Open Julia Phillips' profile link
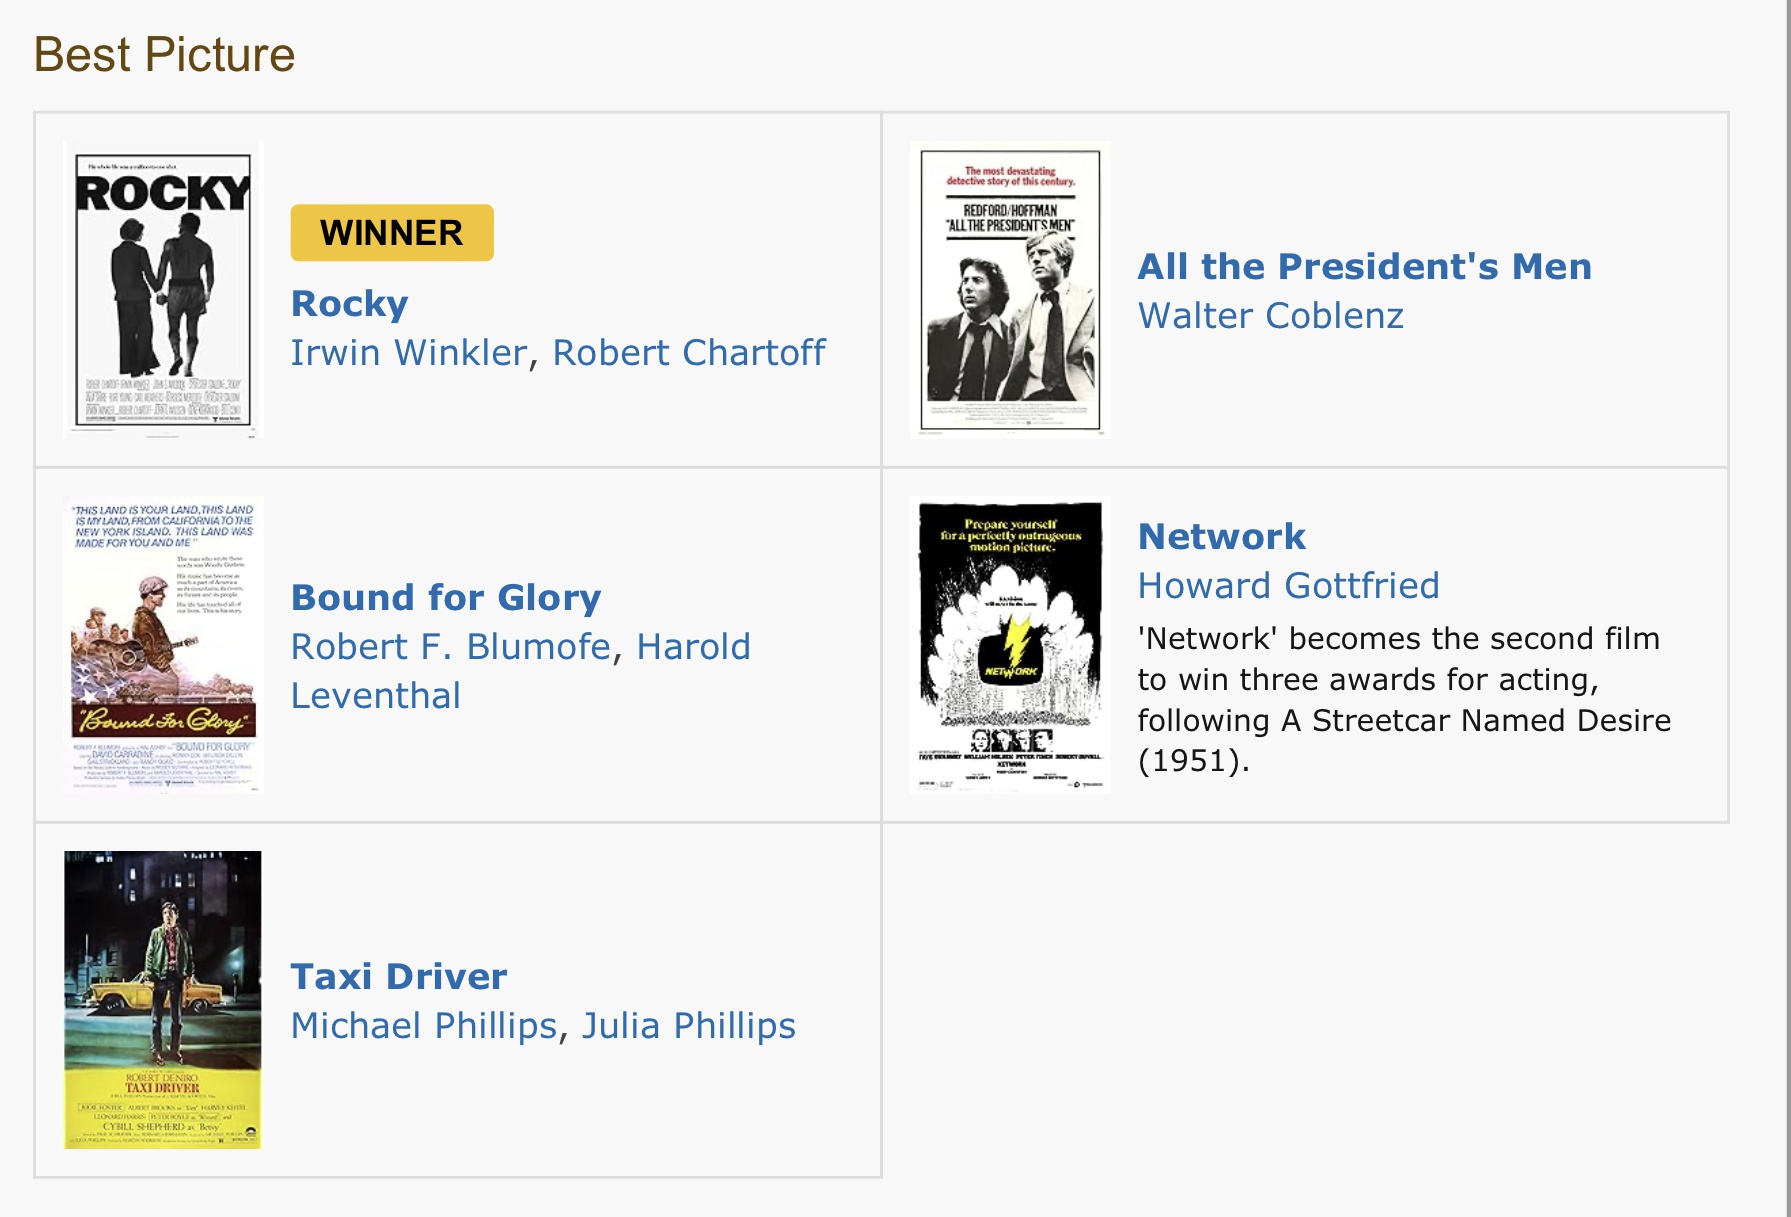 pos(689,1026)
